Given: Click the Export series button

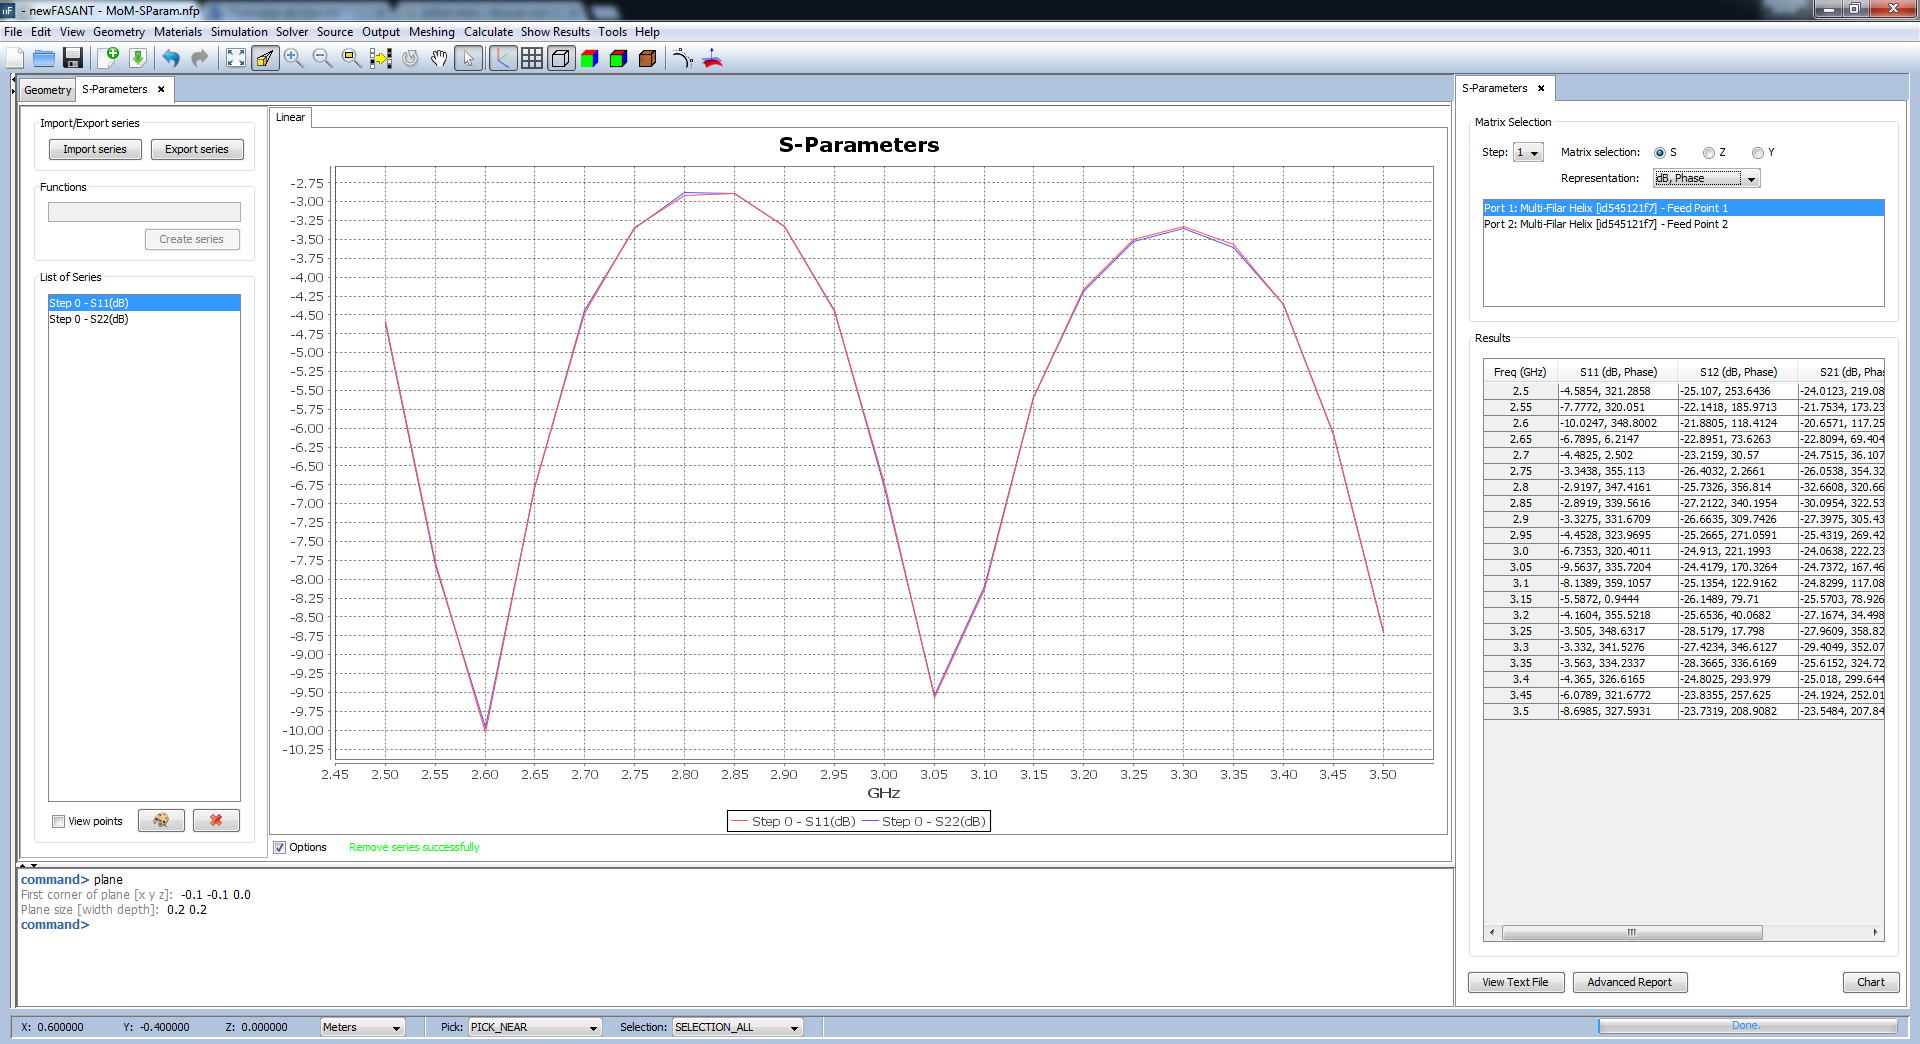Looking at the screenshot, I should [197, 150].
